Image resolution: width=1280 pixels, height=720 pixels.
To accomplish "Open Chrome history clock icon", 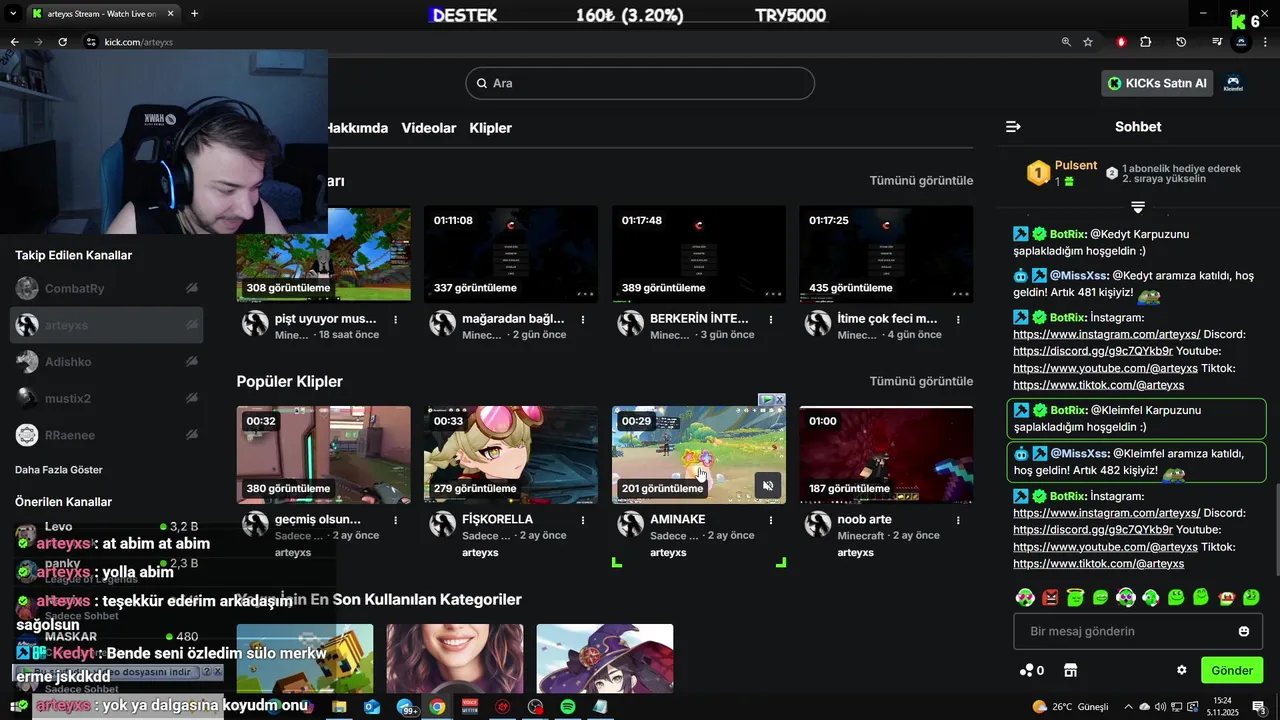I will (x=1181, y=42).
